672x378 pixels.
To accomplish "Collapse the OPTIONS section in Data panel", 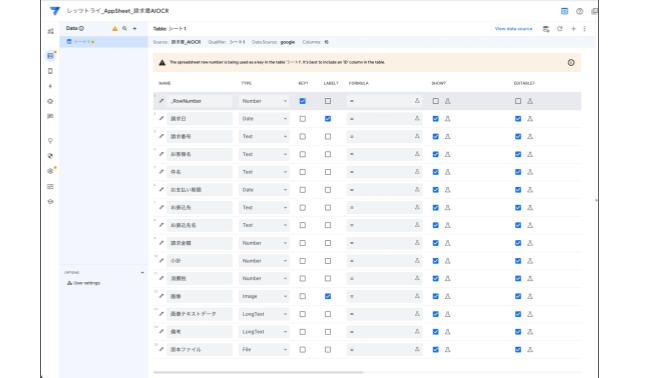I will (142, 273).
